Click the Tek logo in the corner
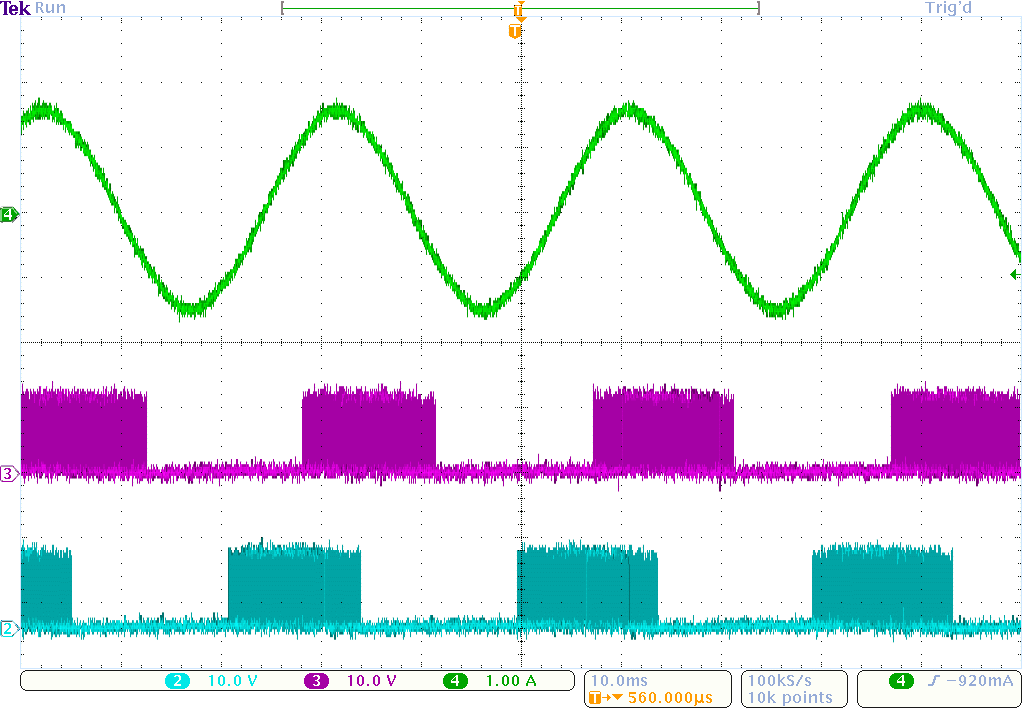 pos(16,8)
